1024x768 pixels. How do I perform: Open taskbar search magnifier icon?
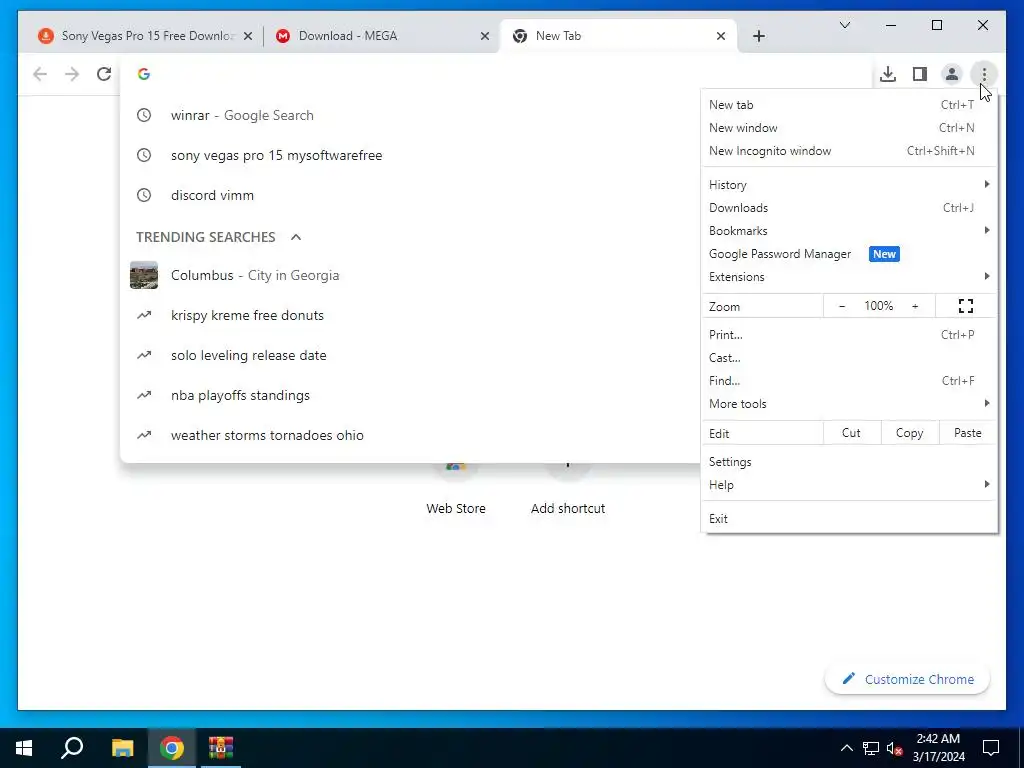click(x=72, y=748)
